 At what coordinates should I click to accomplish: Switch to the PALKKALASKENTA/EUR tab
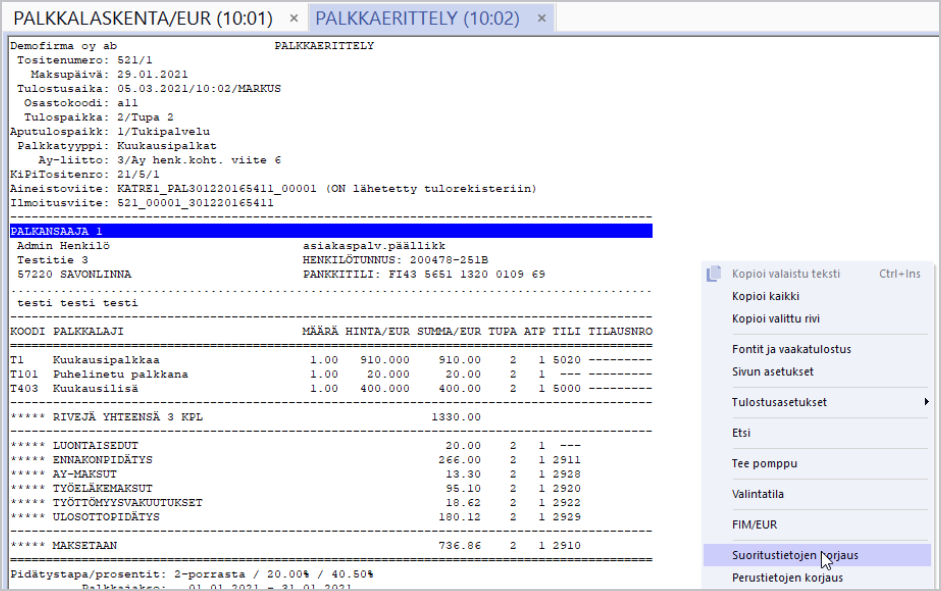point(142,18)
